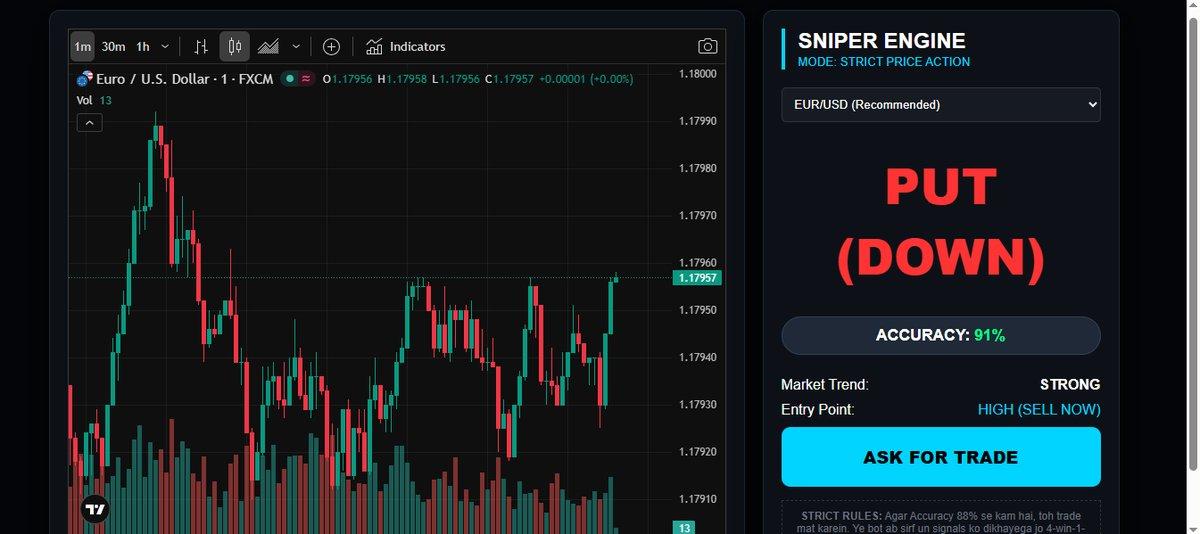Click the SNIPER ENGINE heading

pyautogui.click(x=881, y=41)
